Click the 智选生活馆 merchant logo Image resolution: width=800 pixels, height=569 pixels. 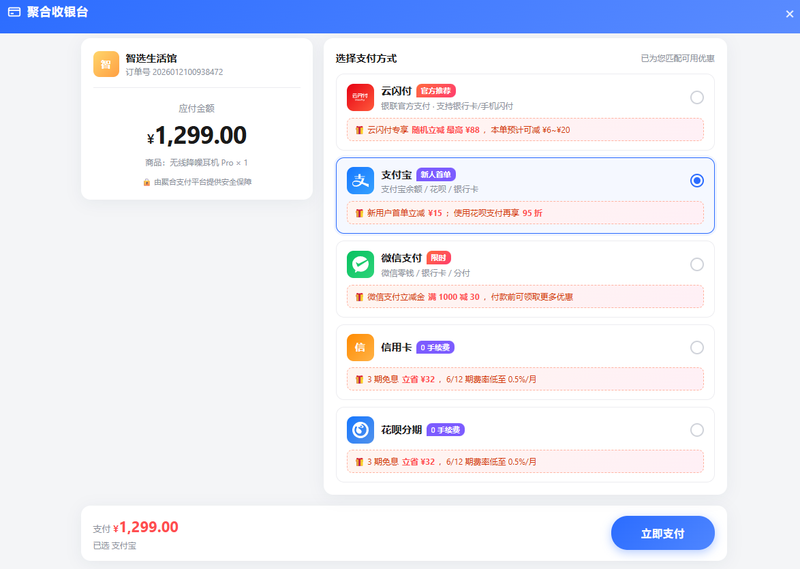click(x=106, y=64)
